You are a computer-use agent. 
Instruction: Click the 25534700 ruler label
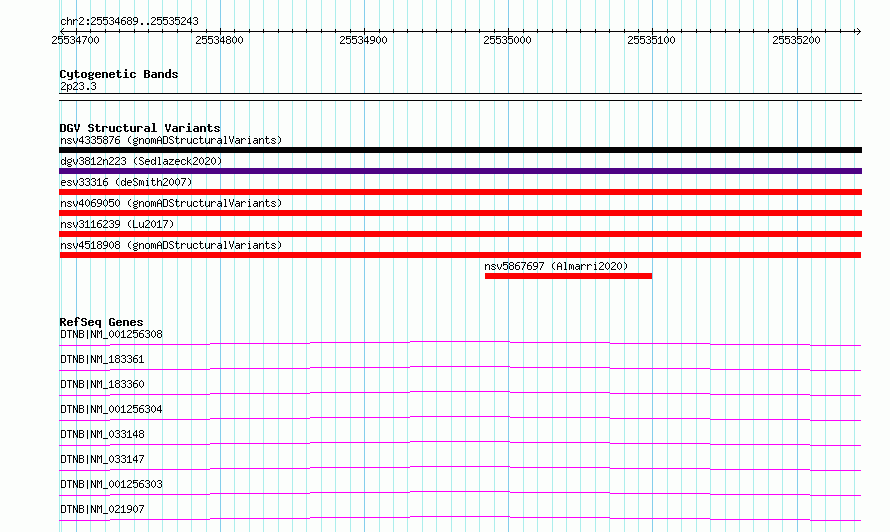click(x=75, y=40)
